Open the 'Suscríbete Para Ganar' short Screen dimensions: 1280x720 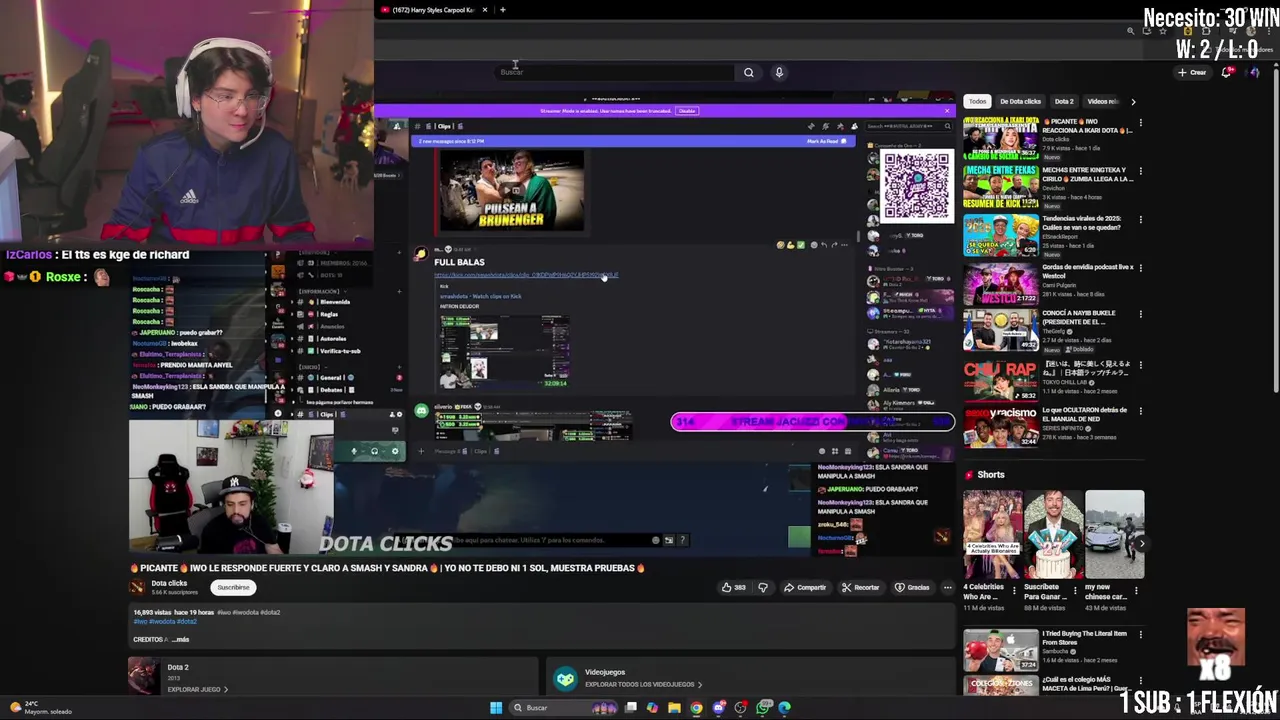click(1053, 535)
